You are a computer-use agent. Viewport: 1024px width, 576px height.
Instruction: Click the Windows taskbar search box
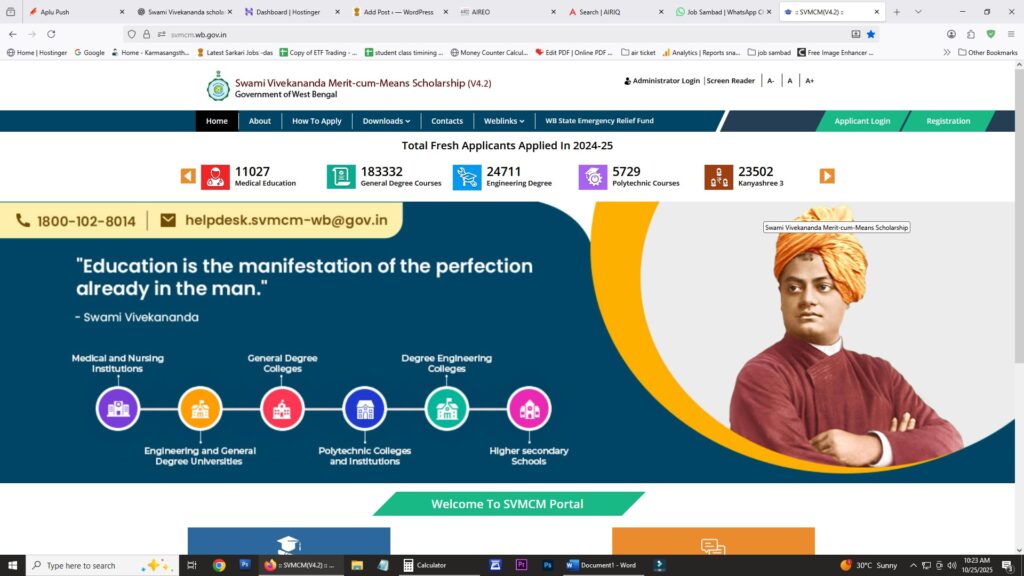pyautogui.click(x=102, y=565)
